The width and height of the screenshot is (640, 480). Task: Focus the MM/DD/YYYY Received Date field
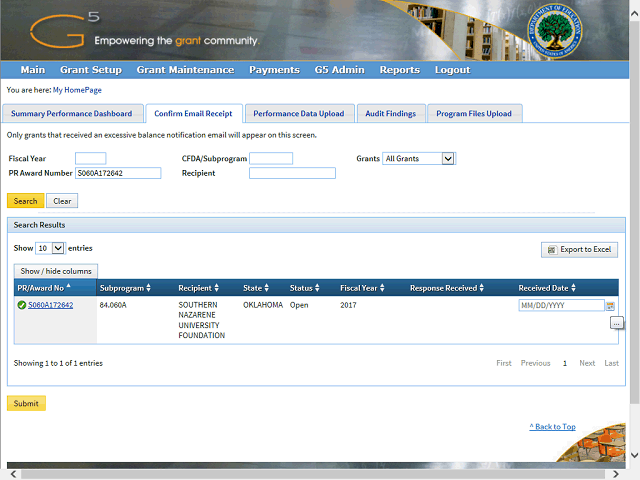coord(561,305)
